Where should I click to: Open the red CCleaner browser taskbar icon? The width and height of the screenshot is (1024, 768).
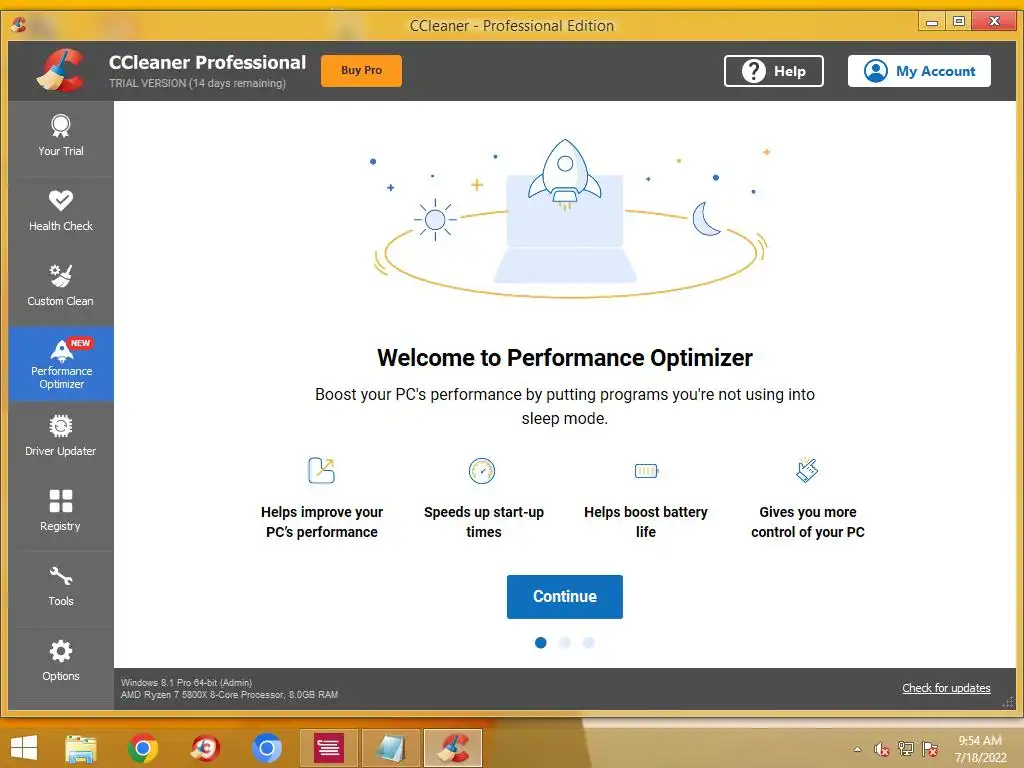tap(205, 748)
